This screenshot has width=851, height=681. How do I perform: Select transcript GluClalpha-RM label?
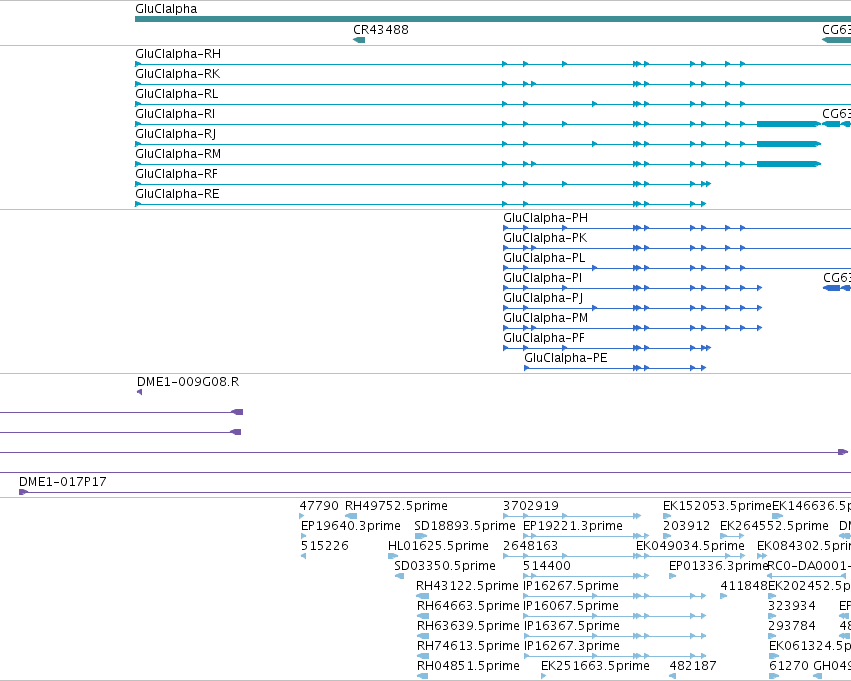point(178,154)
